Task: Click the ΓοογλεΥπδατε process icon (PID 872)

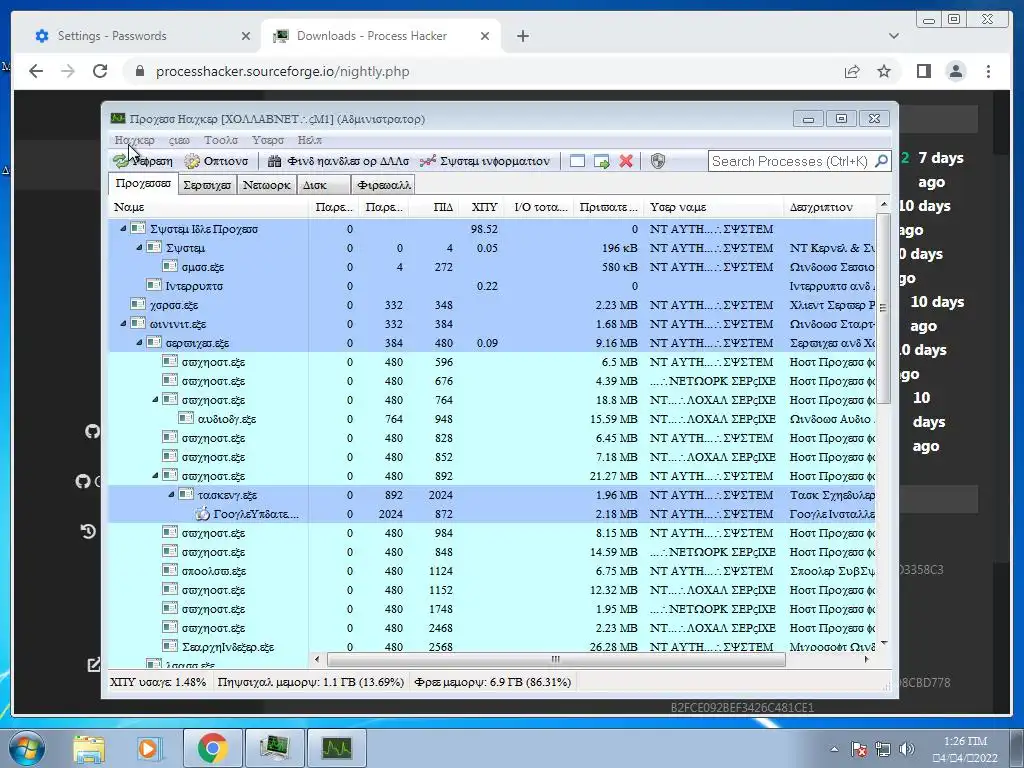Action: 202,514
